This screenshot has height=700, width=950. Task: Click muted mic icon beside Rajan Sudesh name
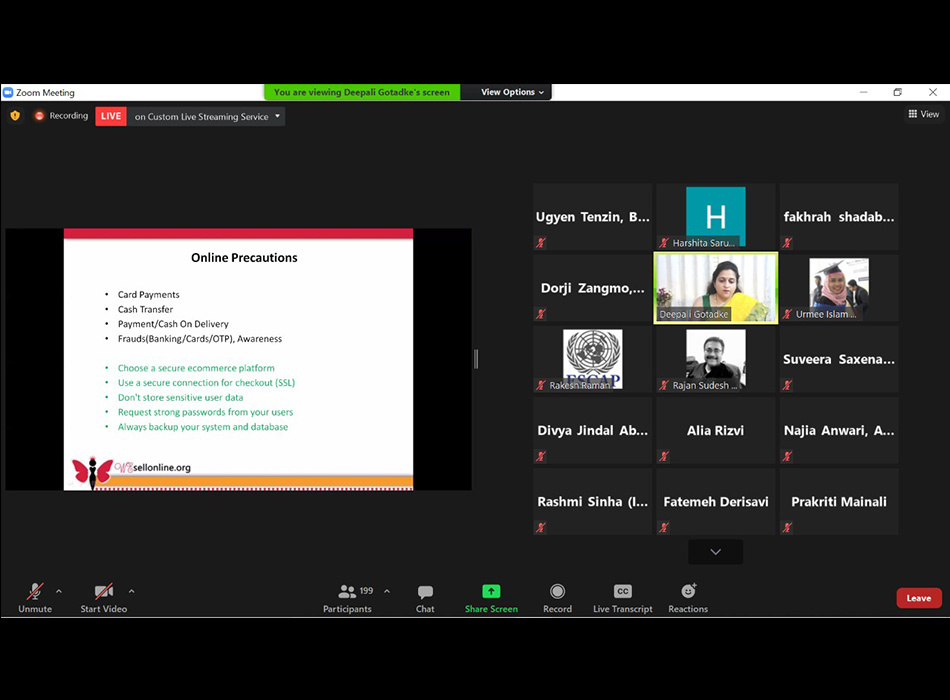click(664, 385)
